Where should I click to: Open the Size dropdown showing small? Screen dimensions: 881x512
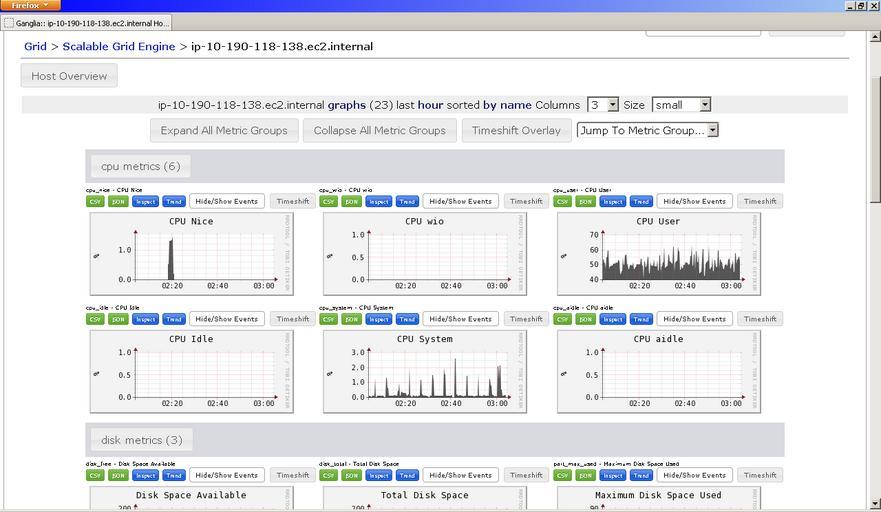(681, 105)
